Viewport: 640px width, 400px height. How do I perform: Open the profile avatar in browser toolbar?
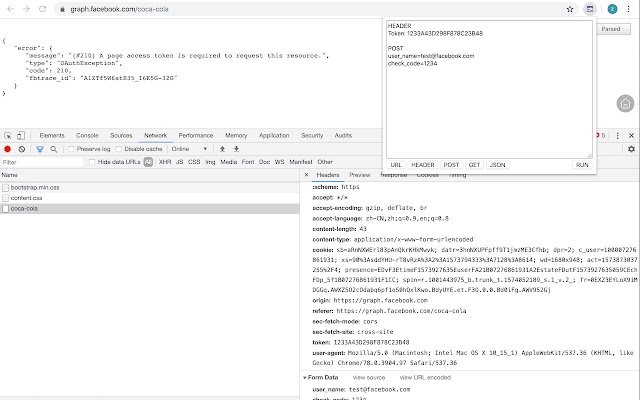612,9
